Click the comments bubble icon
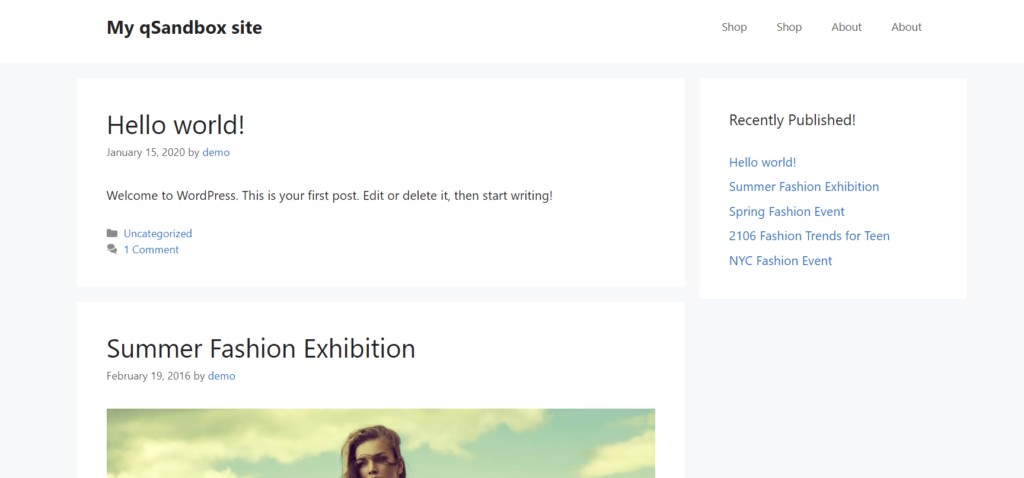Image resolution: width=1024 pixels, height=478 pixels. coord(112,249)
